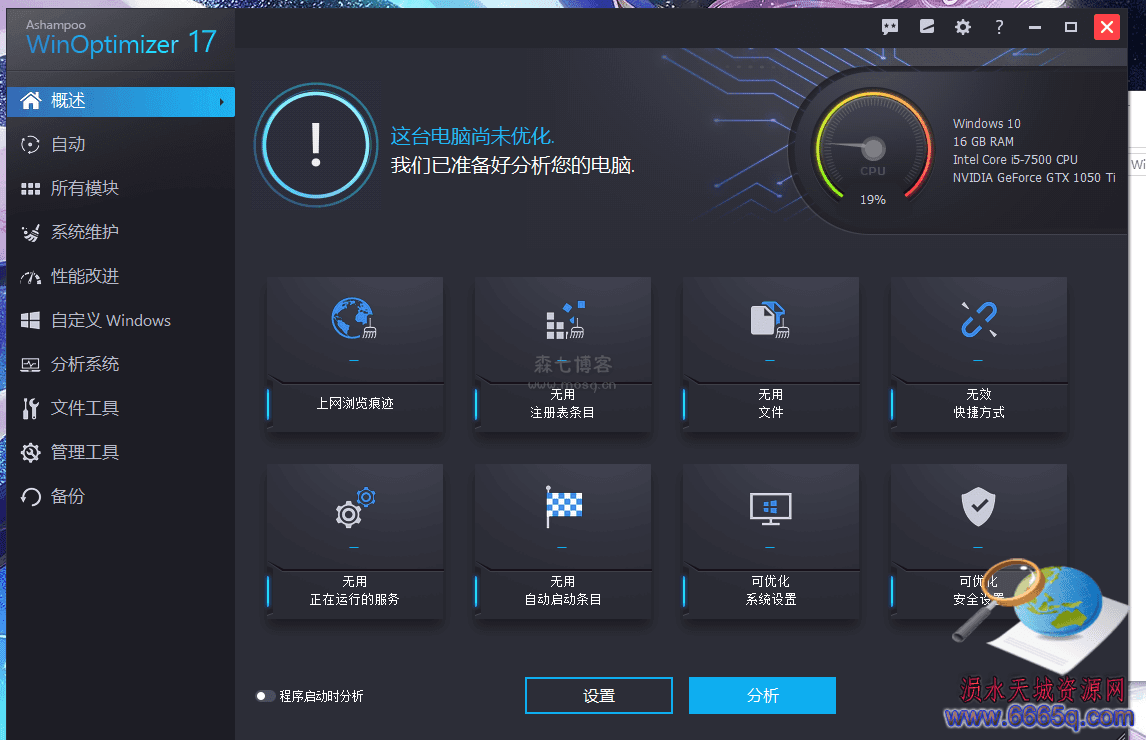This screenshot has height=740, width=1146.
Task: Click the skin/theme icon in title bar
Action: (x=927, y=27)
